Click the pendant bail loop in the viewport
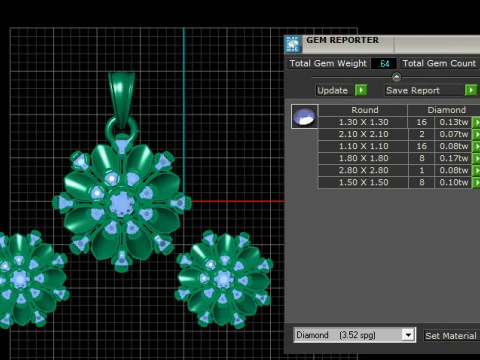Viewport: 480px width, 360px height. 122,100
